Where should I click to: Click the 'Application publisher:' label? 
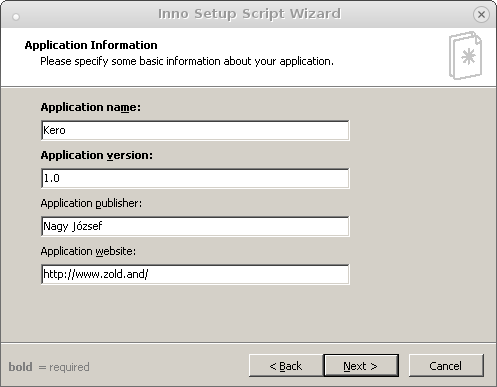[x=91, y=203]
